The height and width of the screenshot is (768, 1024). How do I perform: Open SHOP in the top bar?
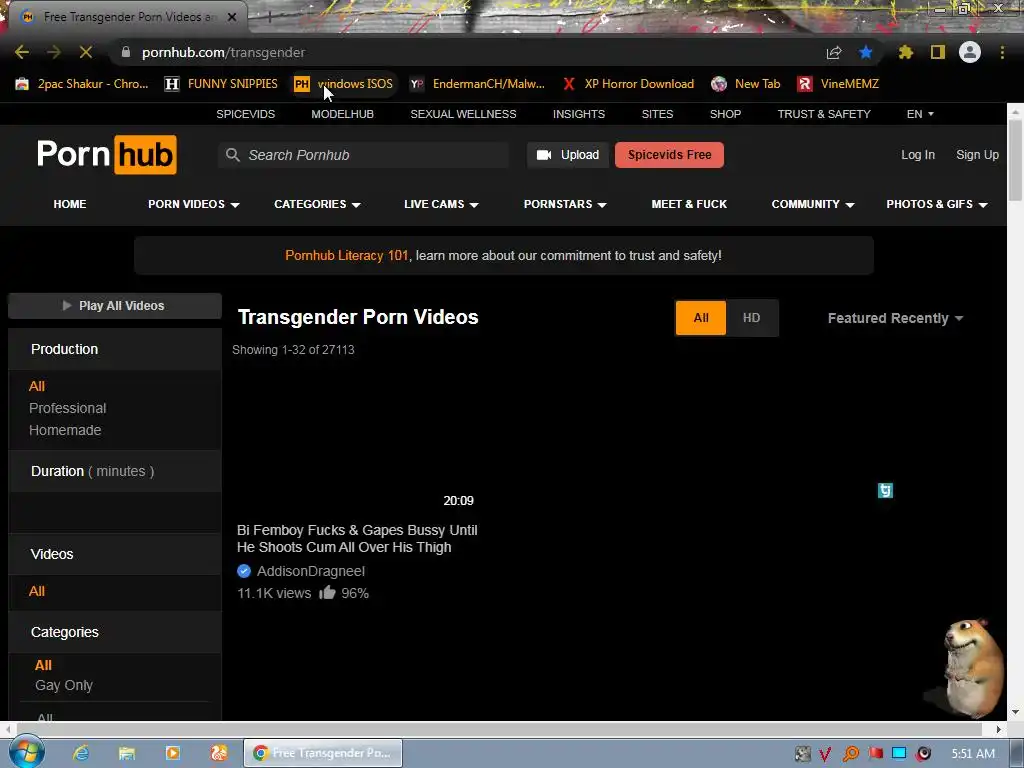click(726, 114)
